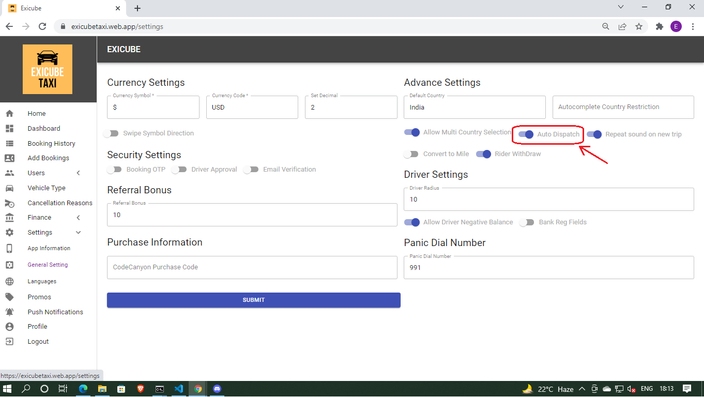This screenshot has width=704, height=397.
Task: Reload the page with refresh button
Action: tap(42, 26)
